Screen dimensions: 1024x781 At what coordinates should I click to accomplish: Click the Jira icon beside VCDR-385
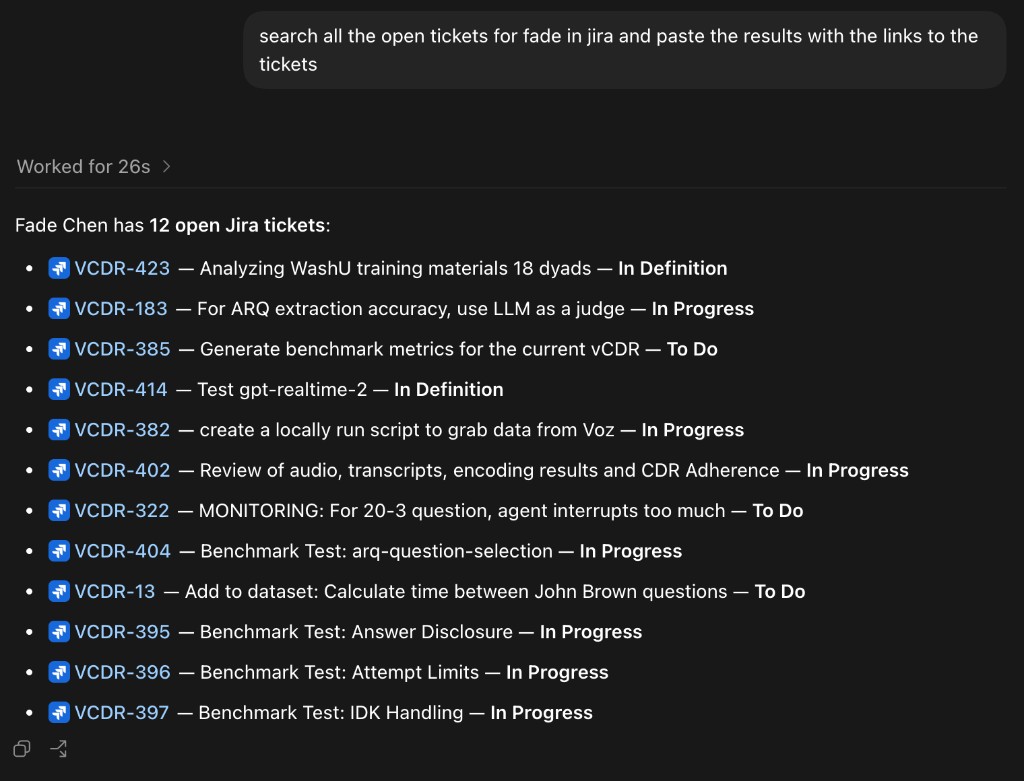59,349
